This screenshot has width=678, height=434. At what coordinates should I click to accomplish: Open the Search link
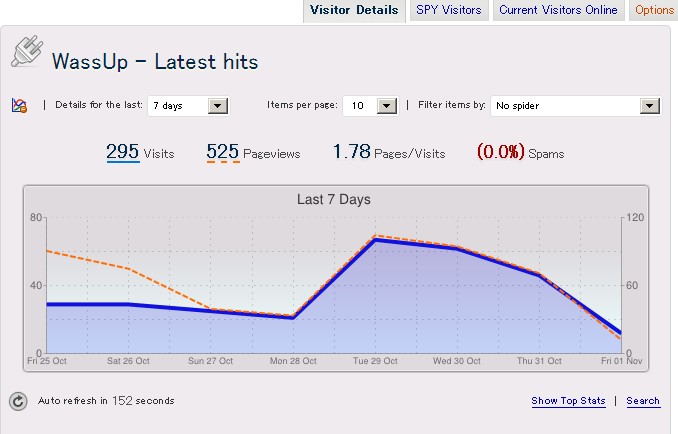point(643,401)
